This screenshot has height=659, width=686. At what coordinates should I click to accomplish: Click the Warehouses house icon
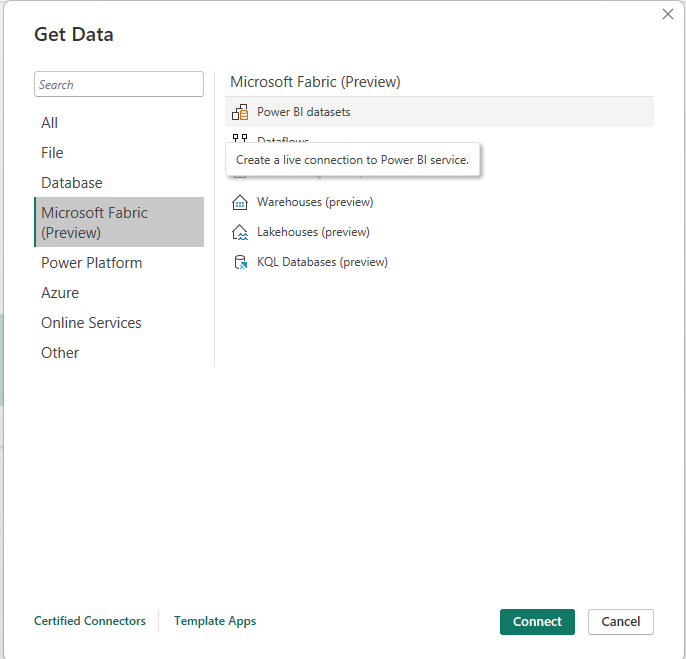(x=240, y=202)
